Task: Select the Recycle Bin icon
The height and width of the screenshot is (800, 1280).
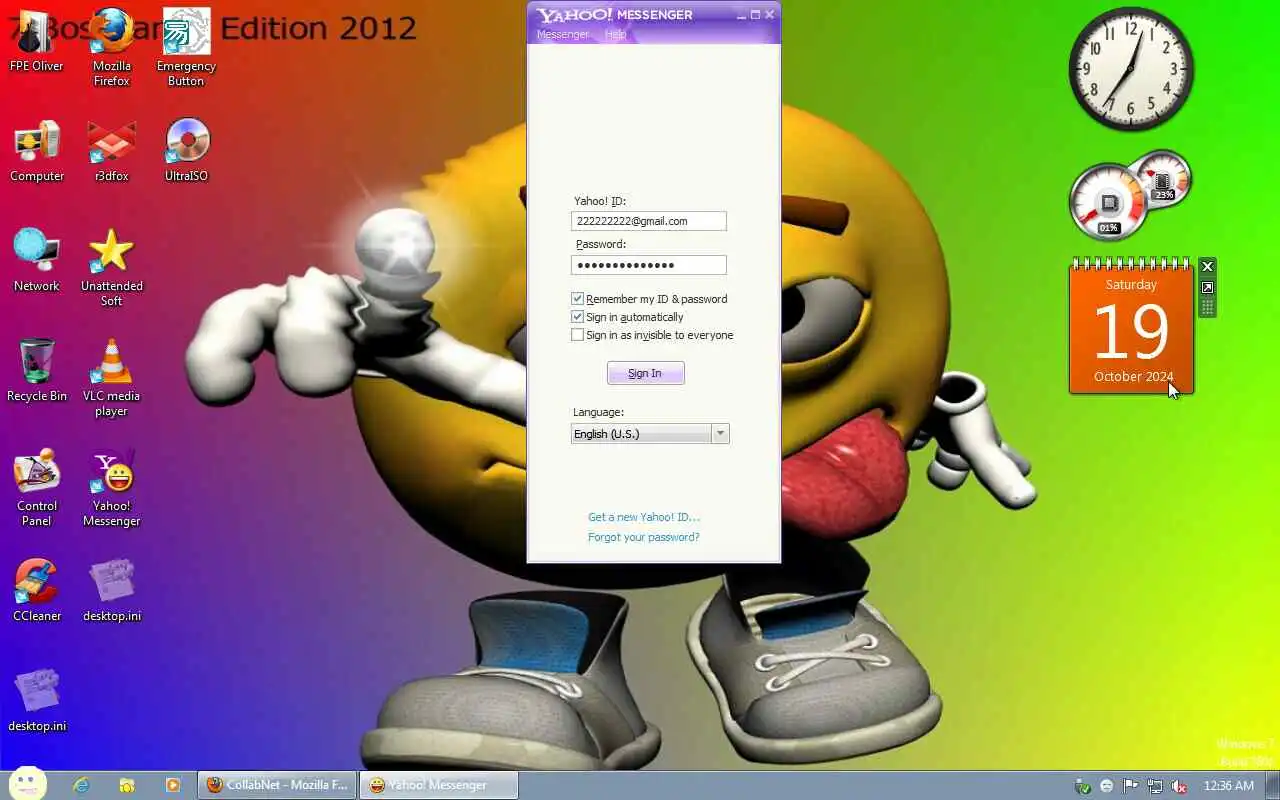Action: (x=37, y=372)
